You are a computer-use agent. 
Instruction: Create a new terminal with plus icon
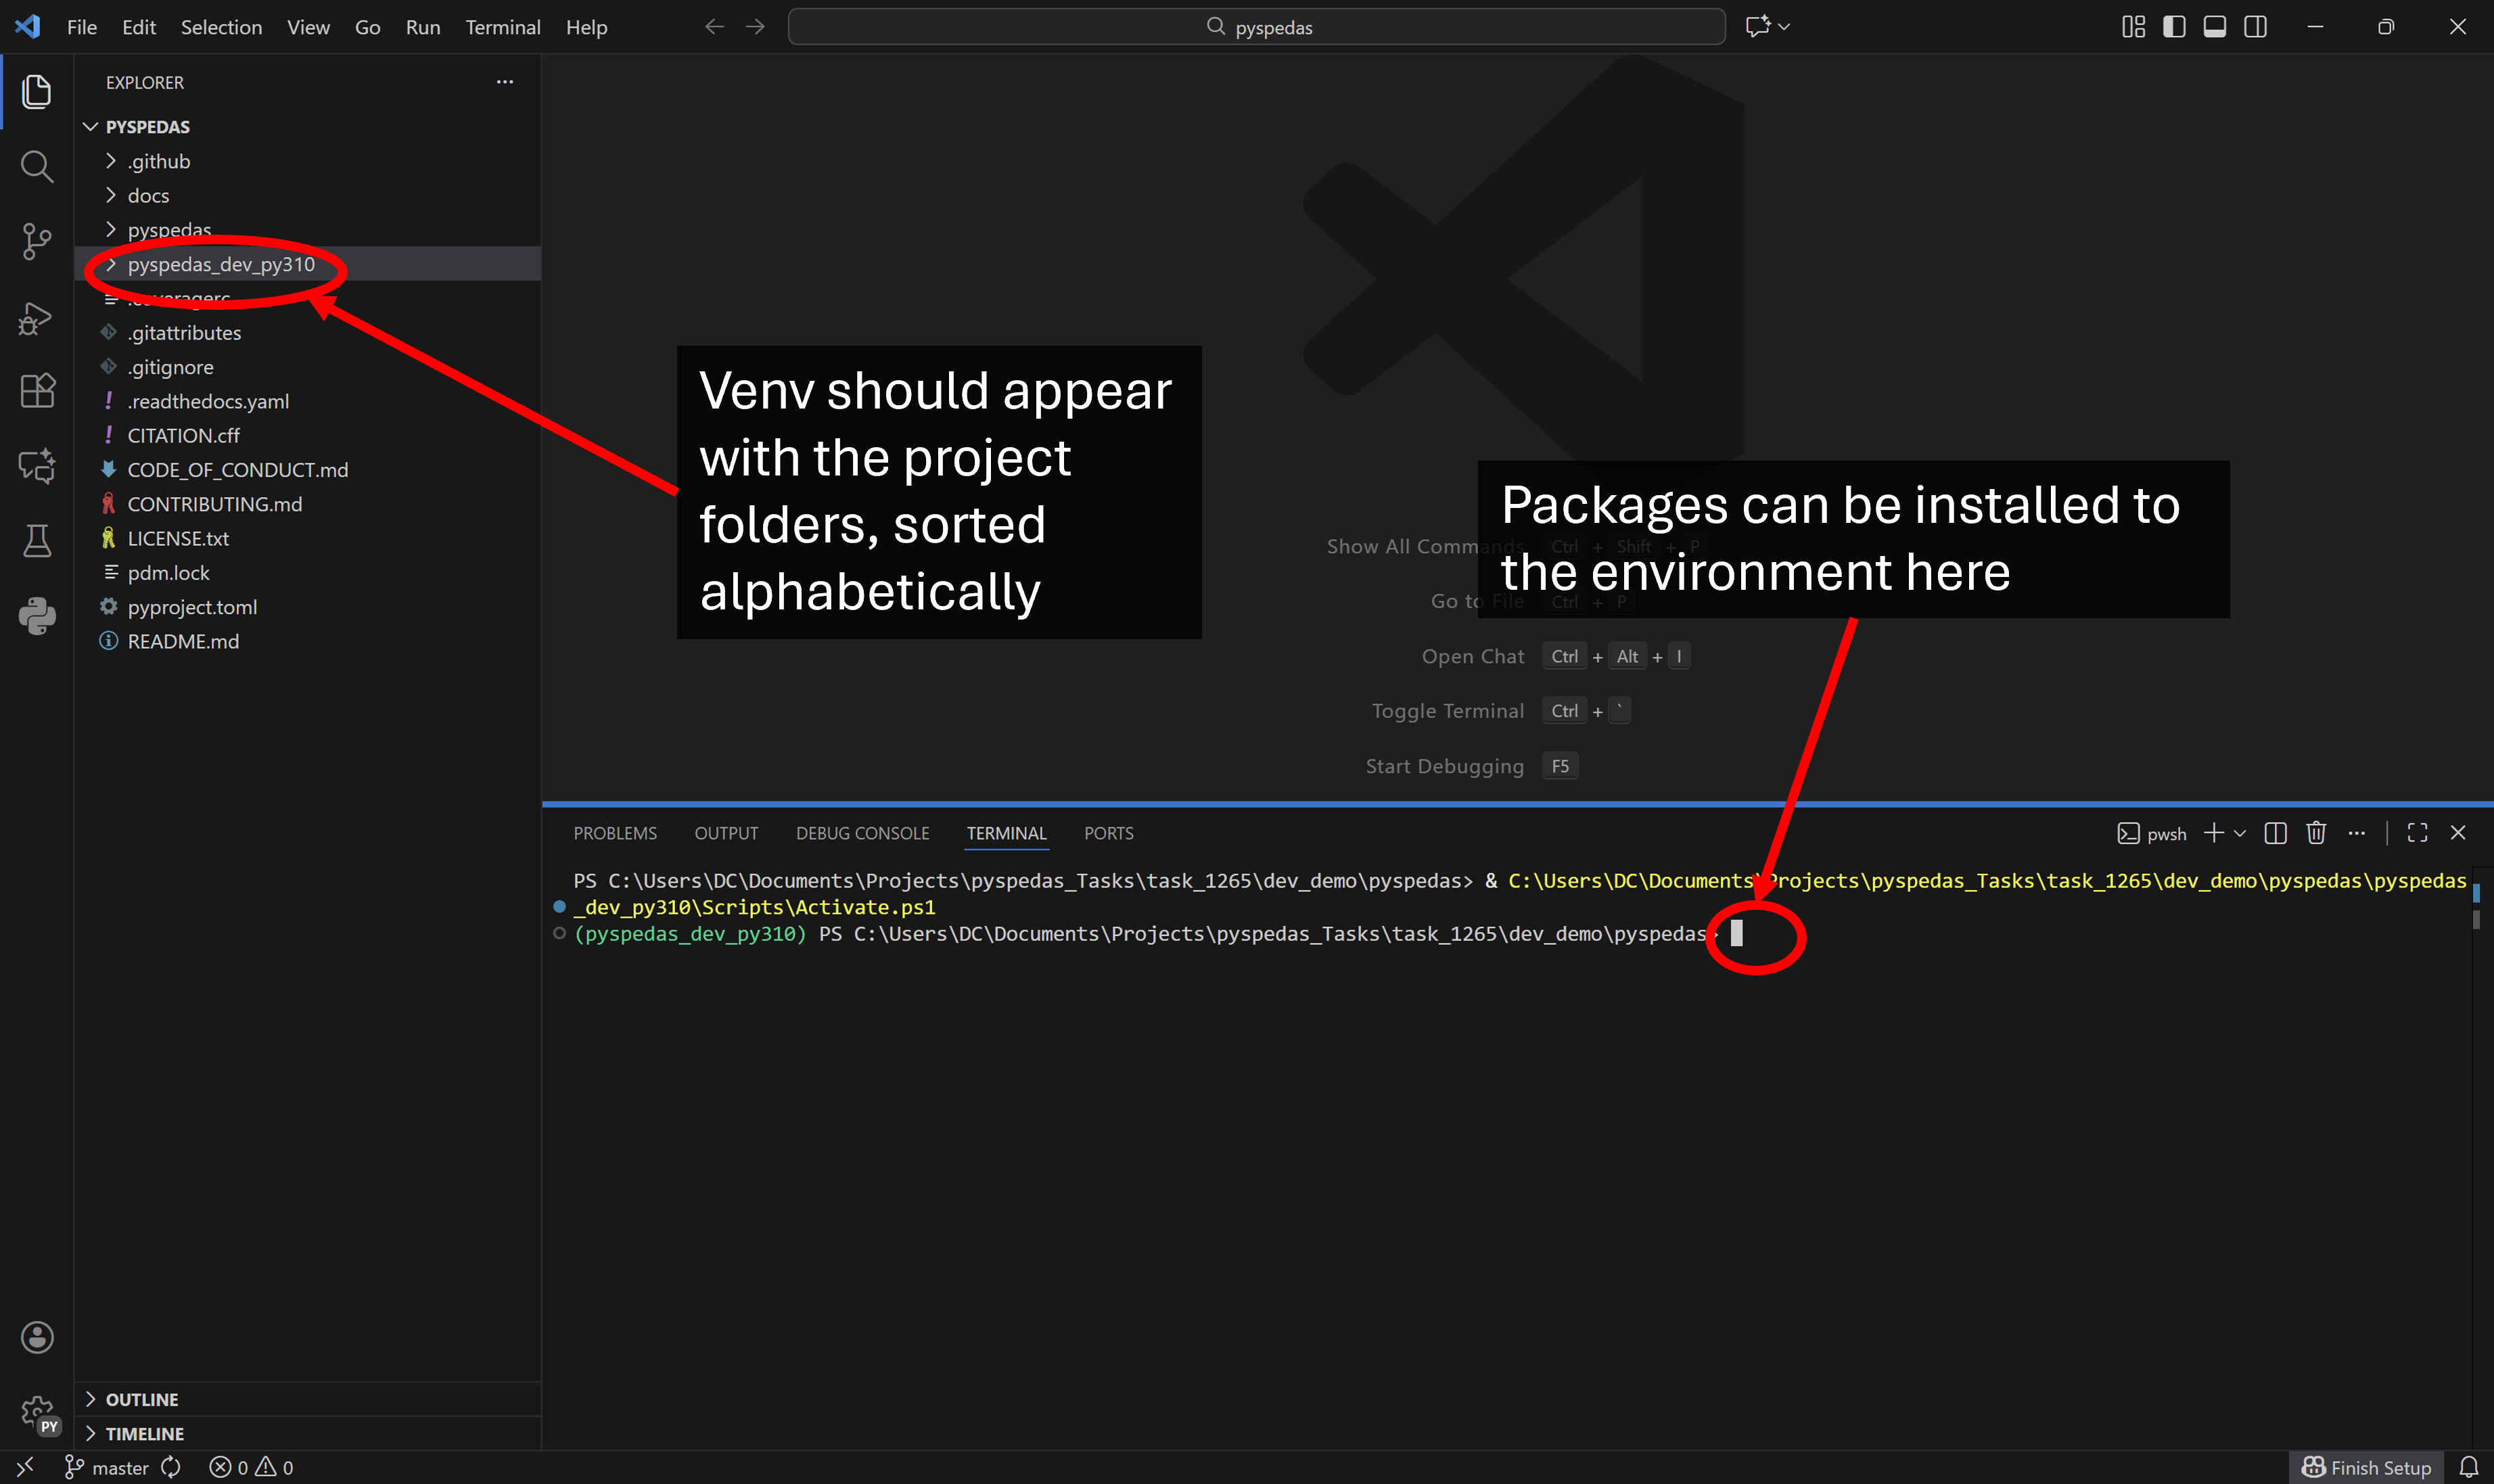click(2213, 833)
